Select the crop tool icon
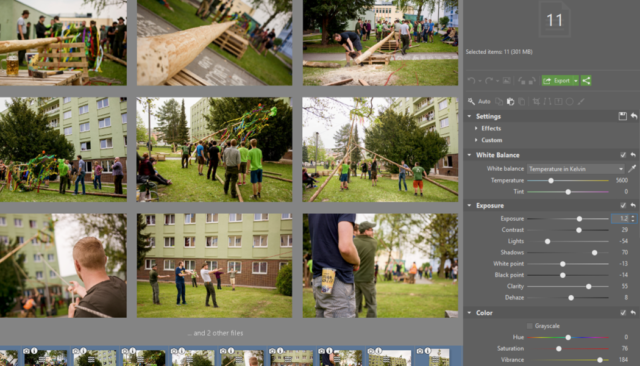 [x=536, y=102]
